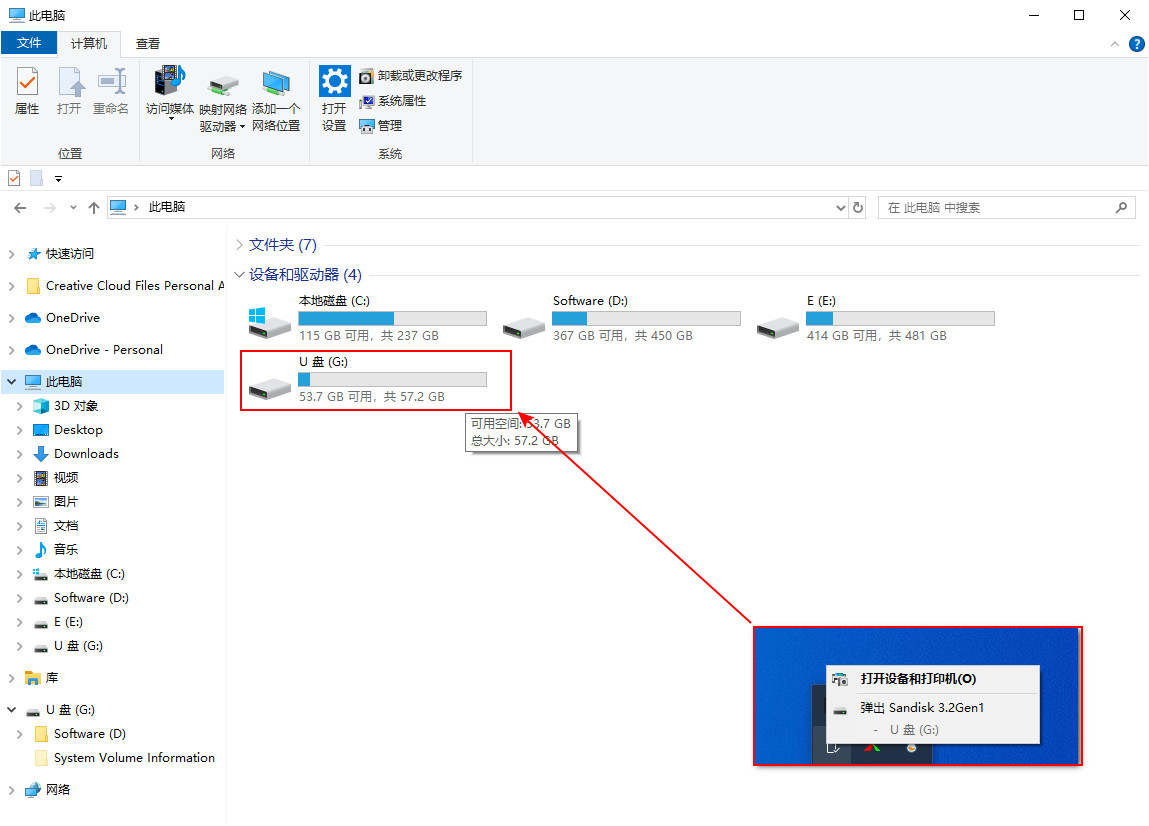Click 卸载或更改程序 in the ribbon
The width and height of the screenshot is (1149, 826).
pyautogui.click(x=411, y=76)
